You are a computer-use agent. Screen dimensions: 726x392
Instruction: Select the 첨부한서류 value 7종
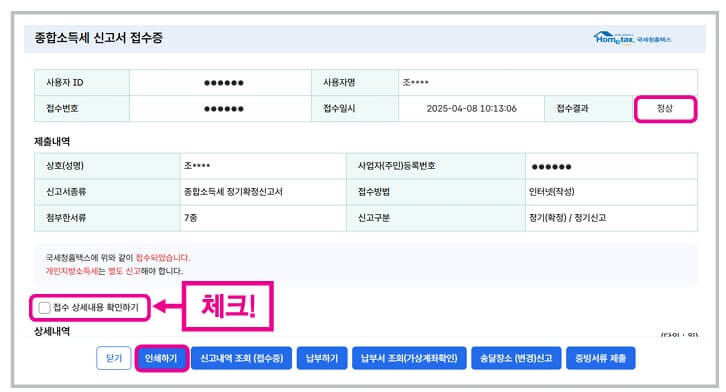pos(190,218)
